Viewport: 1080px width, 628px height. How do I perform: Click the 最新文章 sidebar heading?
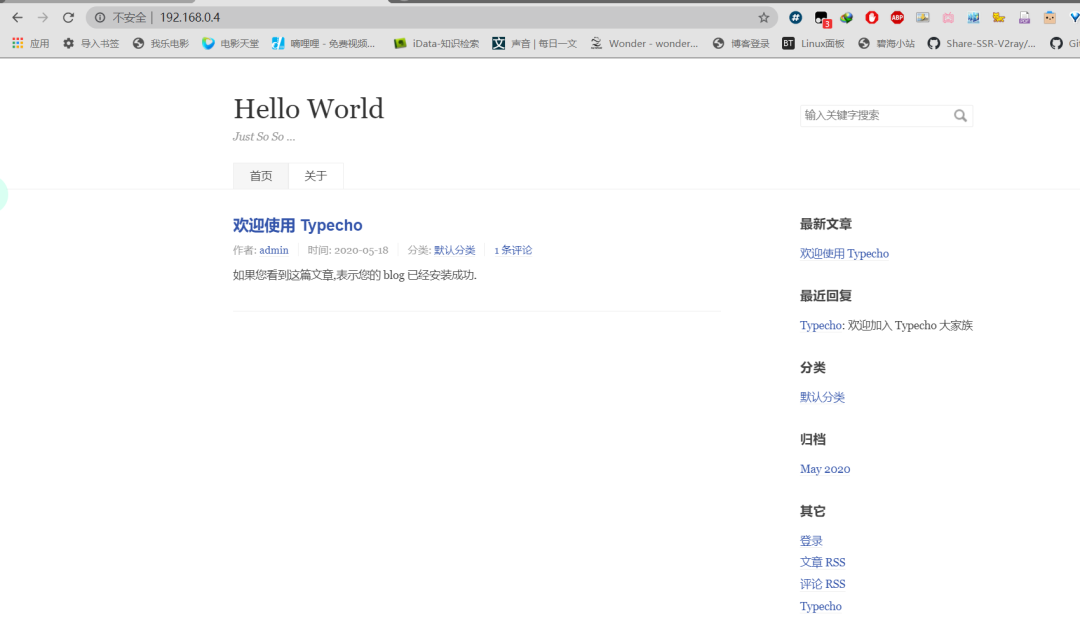tap(826, 224)
